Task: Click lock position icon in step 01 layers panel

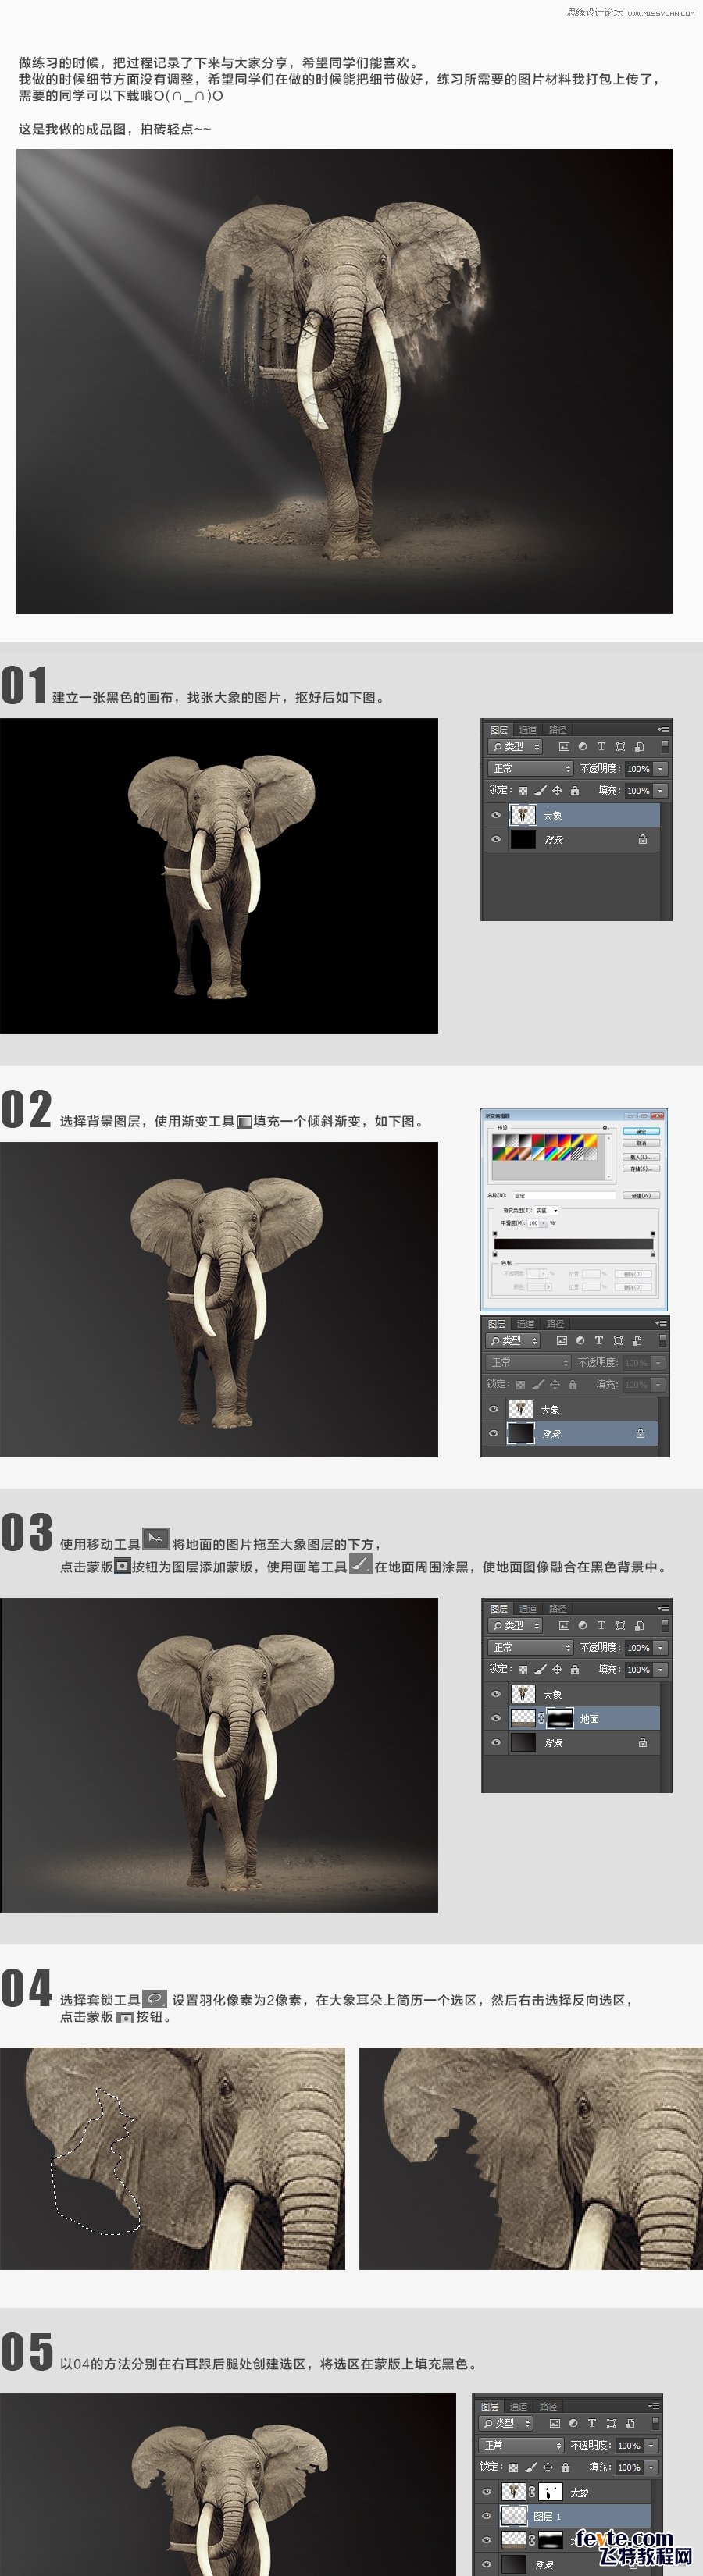Action: coord(557,791)
